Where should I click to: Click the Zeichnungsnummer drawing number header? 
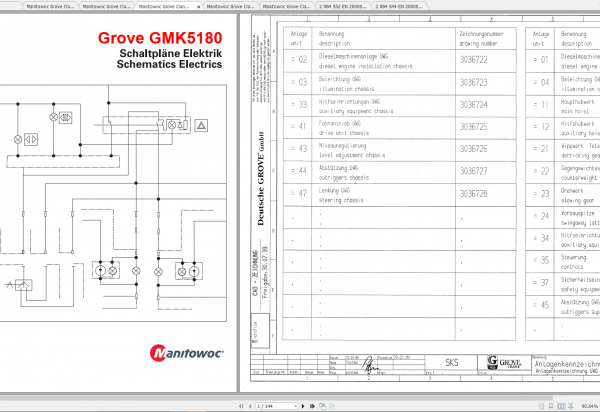point(481,39)
